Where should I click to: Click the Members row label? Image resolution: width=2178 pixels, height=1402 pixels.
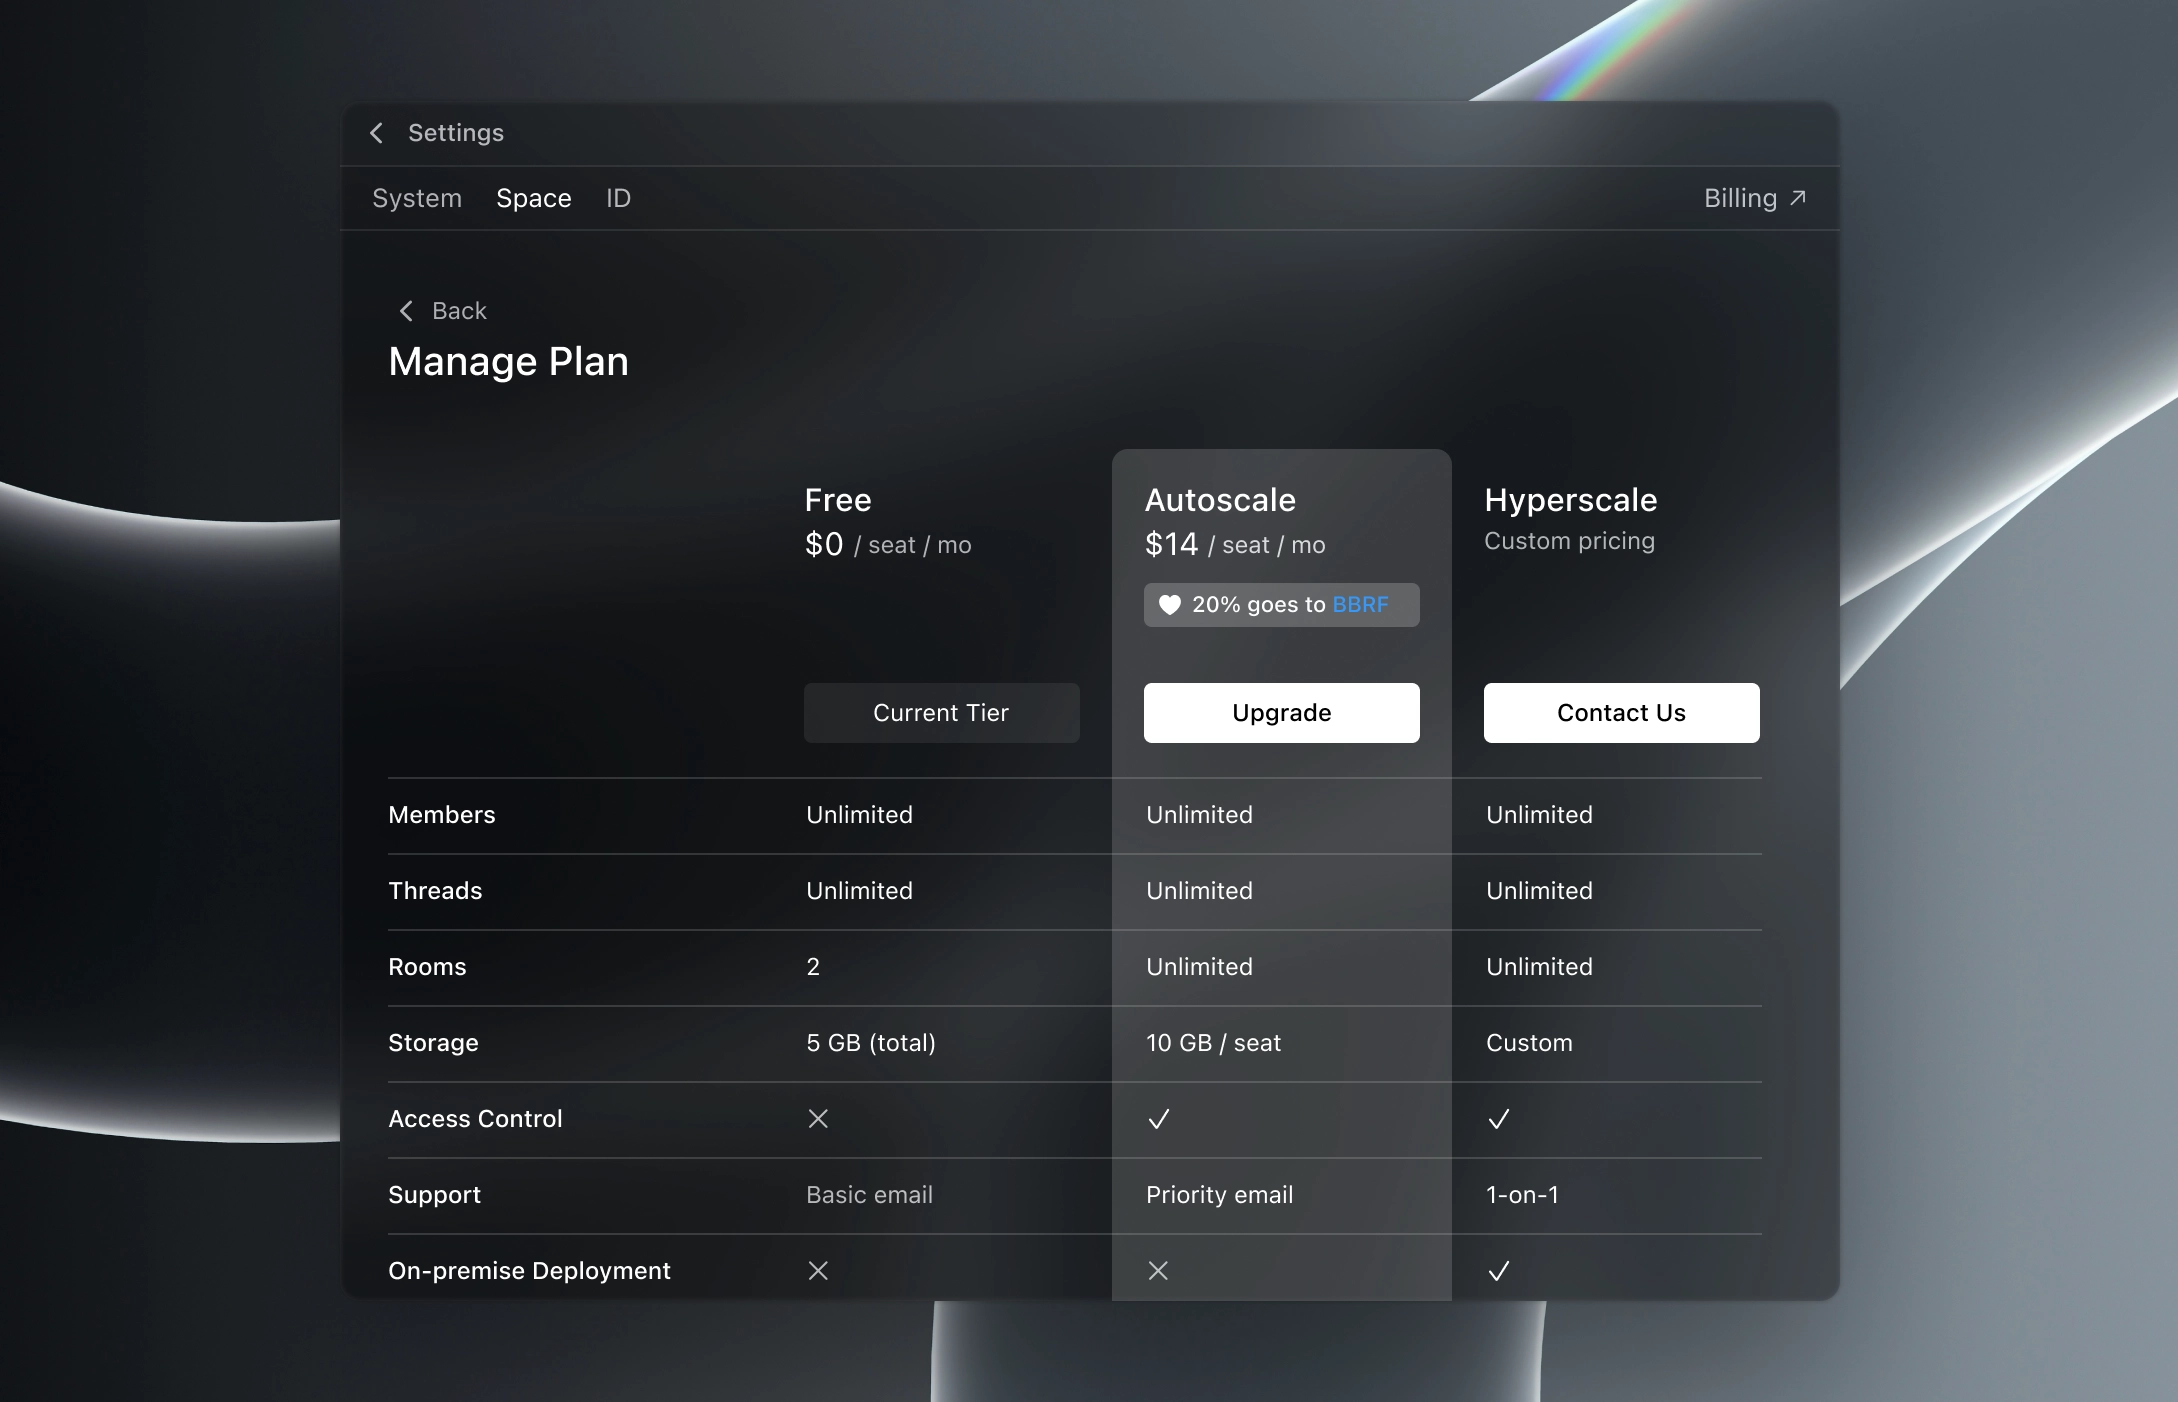(x=442, y=815)
